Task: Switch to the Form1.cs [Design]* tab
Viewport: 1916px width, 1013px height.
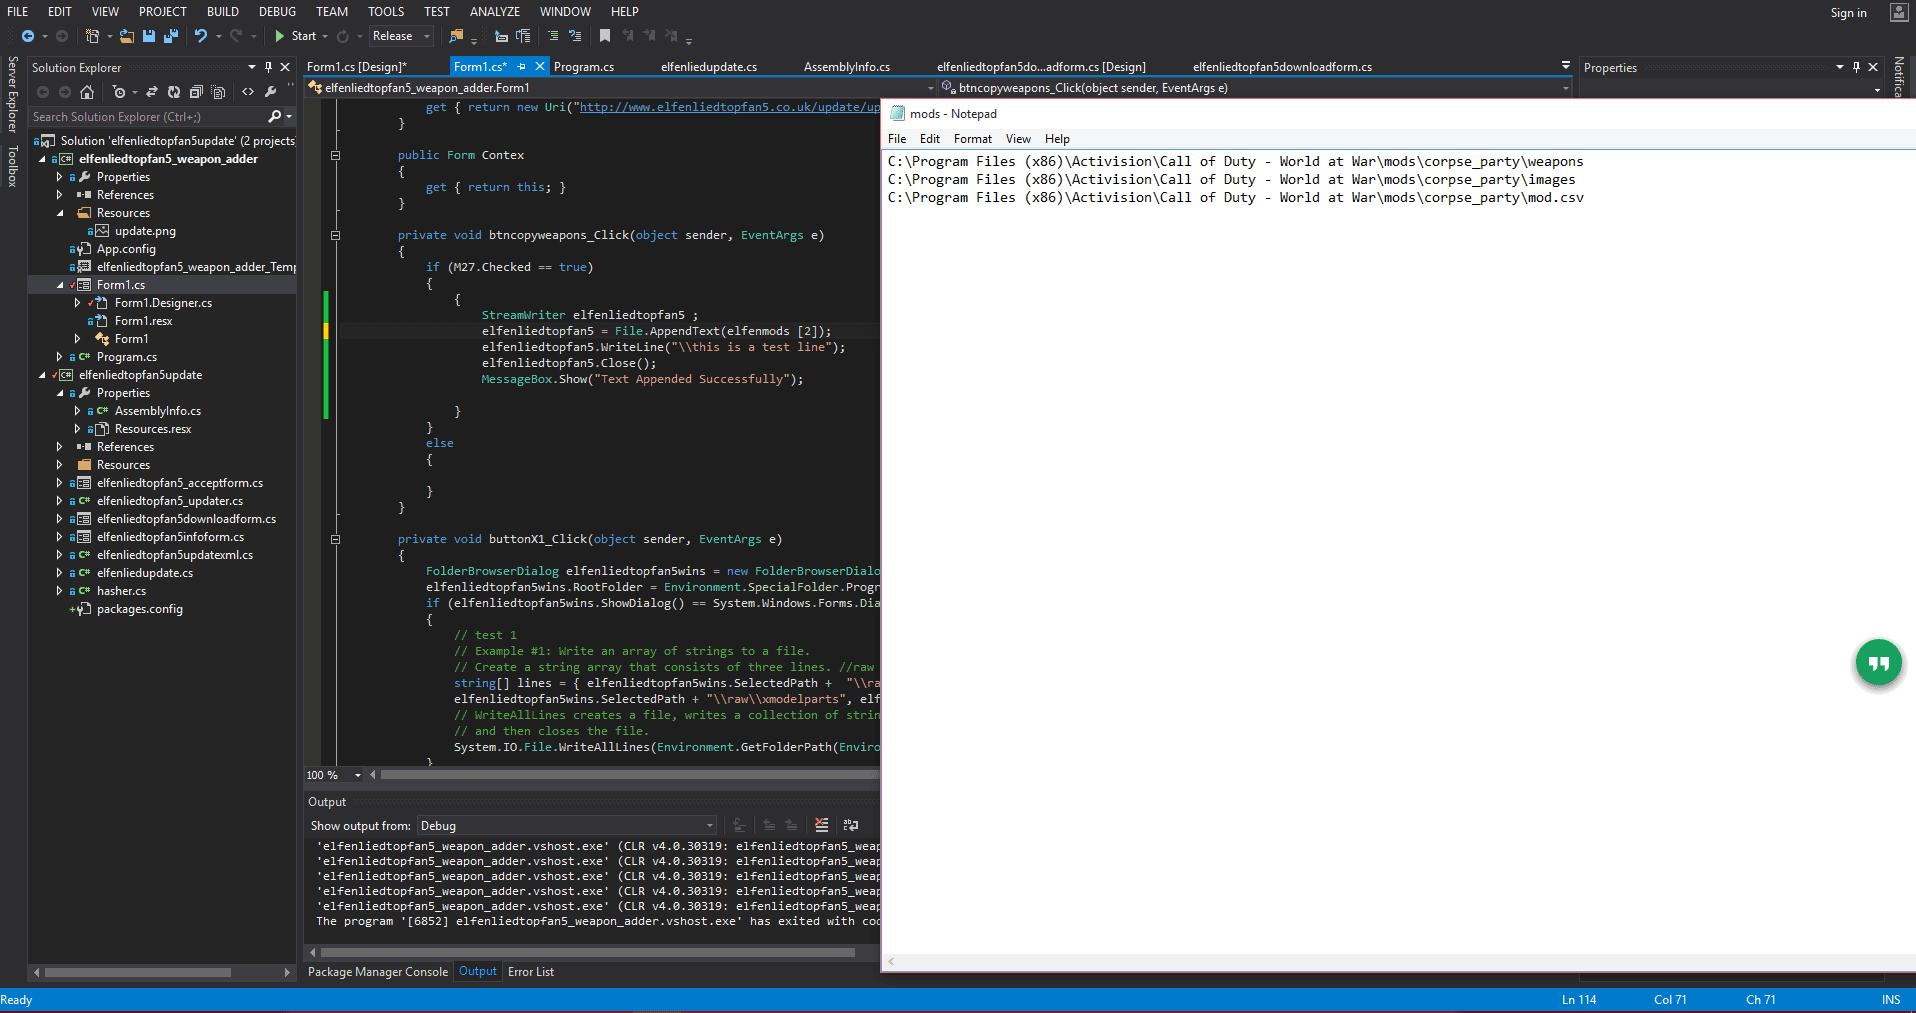Action: (356, 67)
